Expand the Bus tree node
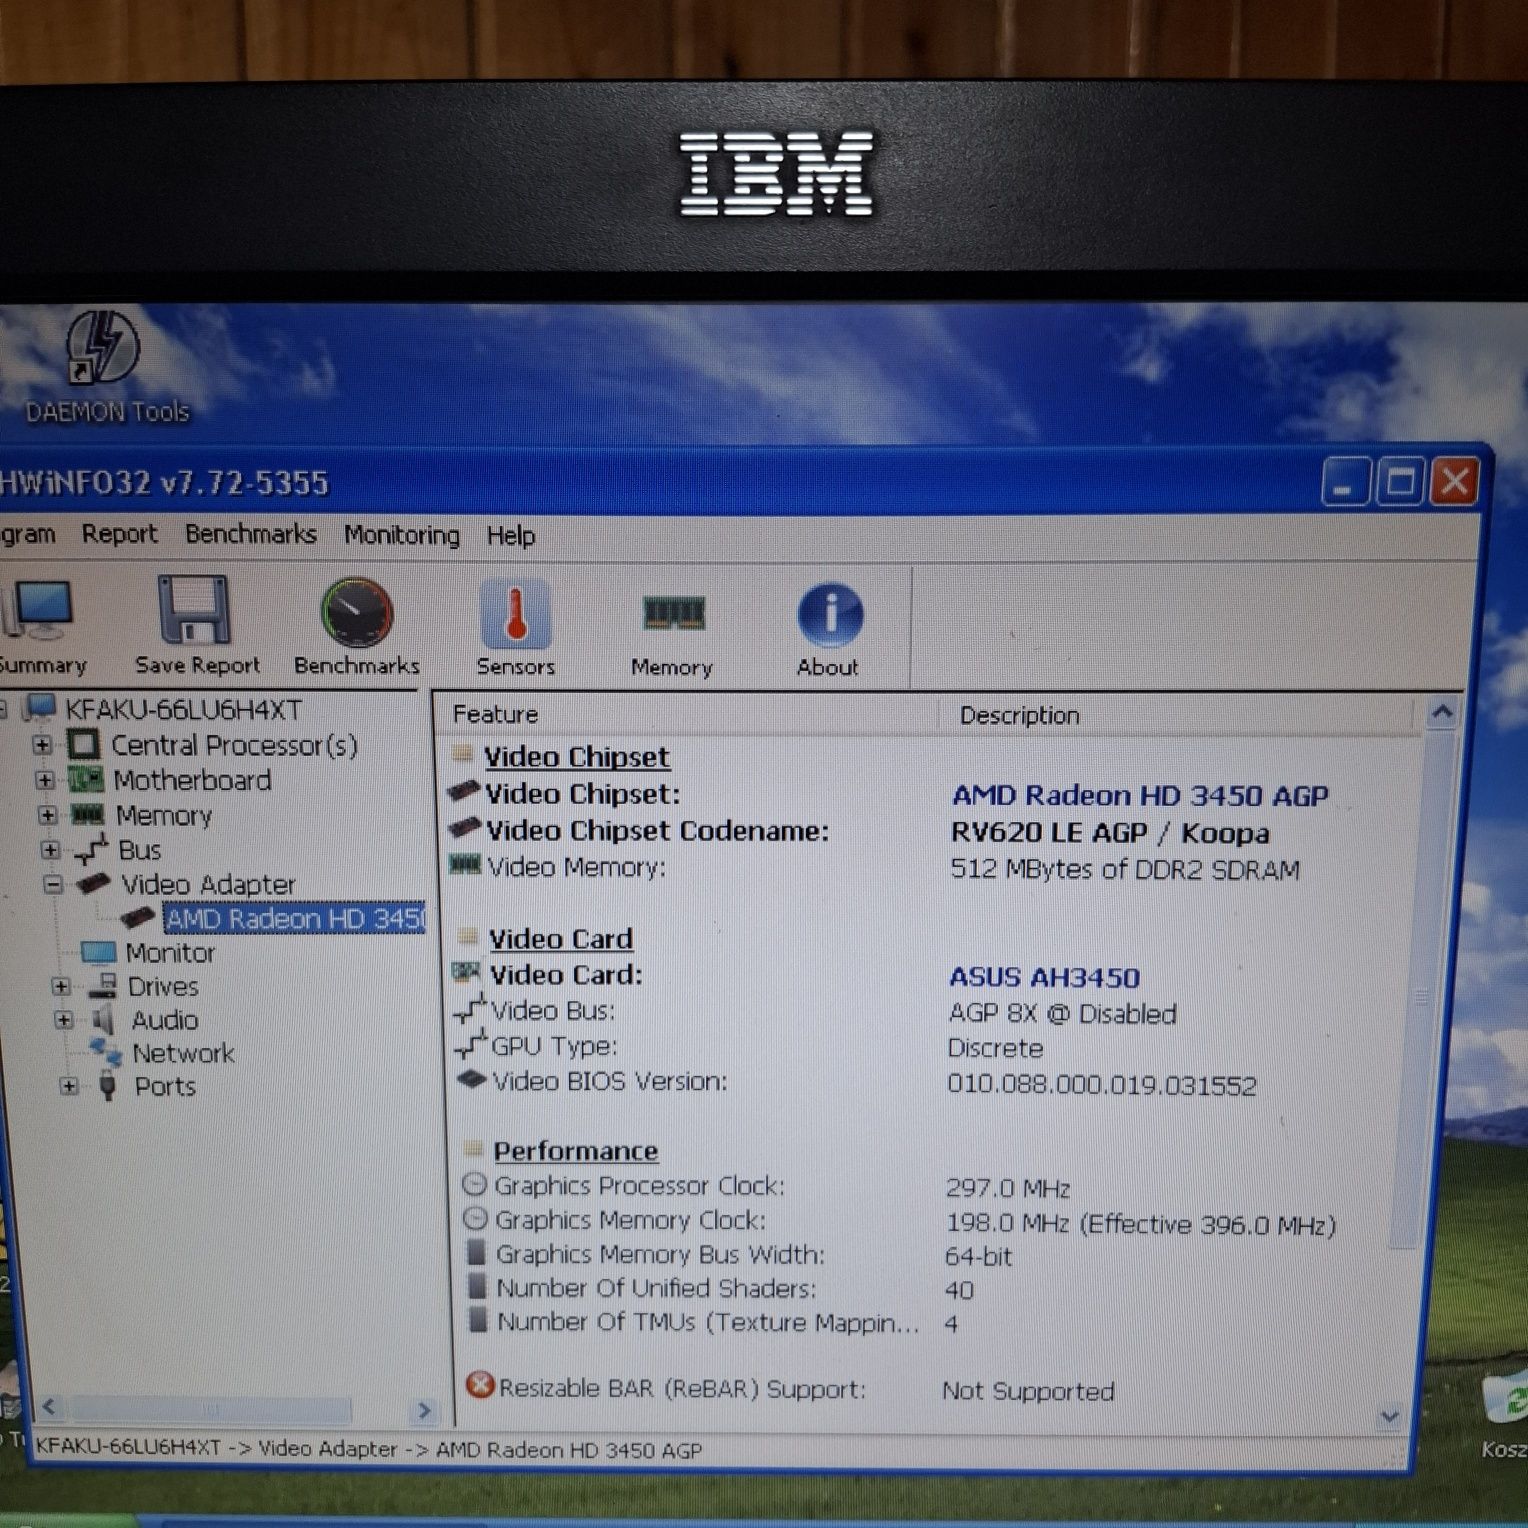This screenshot has width=1528, height=1528. pos(50,850)
